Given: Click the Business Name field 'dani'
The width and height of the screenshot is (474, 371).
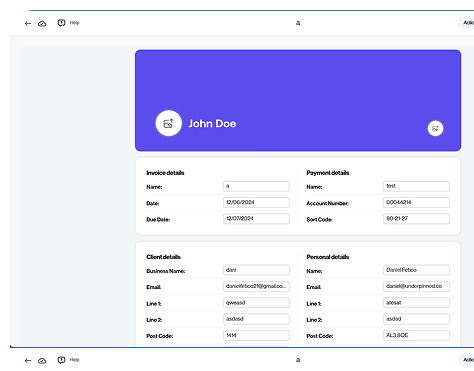Looking at the screenshot, I should (256, 270).
